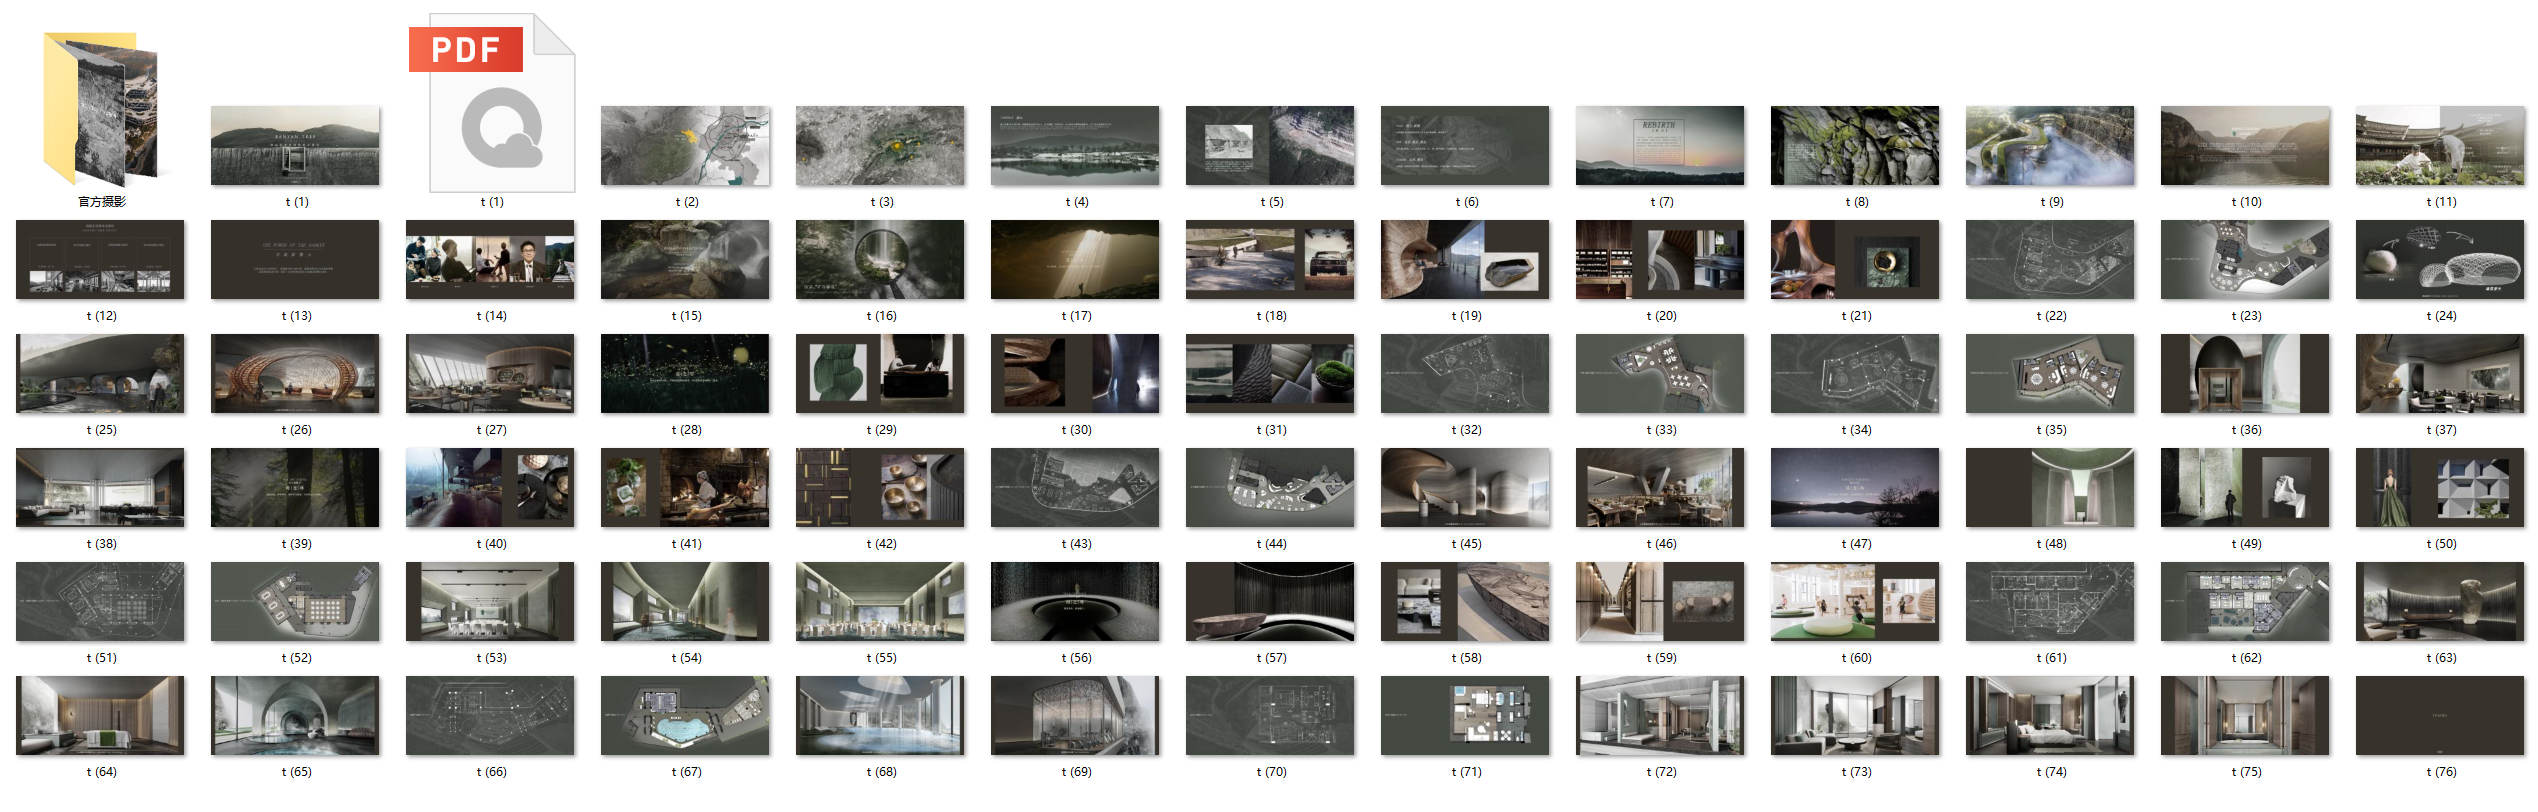Select the twilight lake image t (47)

click(1854, 488)
